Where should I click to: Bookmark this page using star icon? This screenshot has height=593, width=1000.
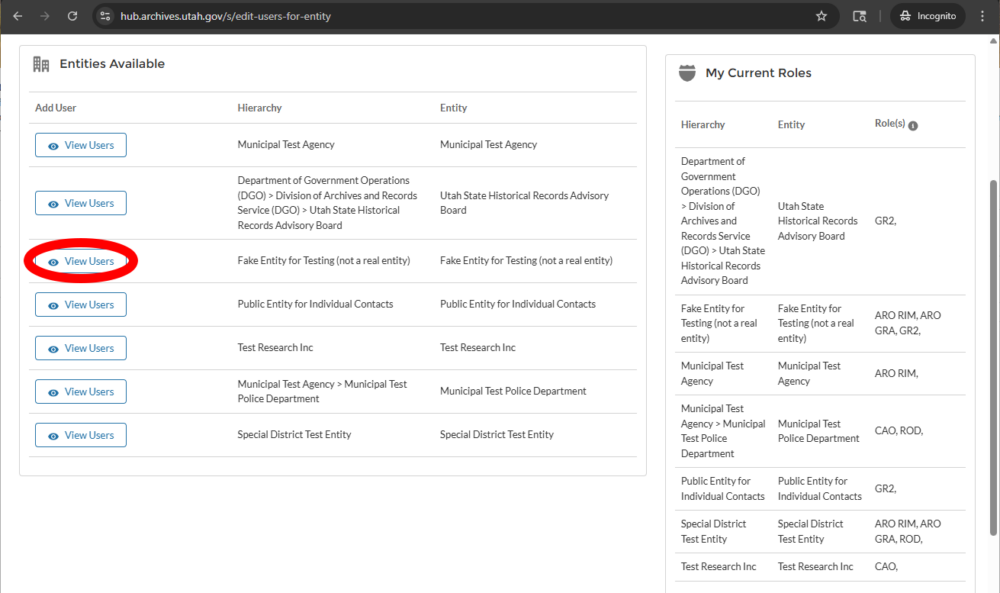click(821, 16)
